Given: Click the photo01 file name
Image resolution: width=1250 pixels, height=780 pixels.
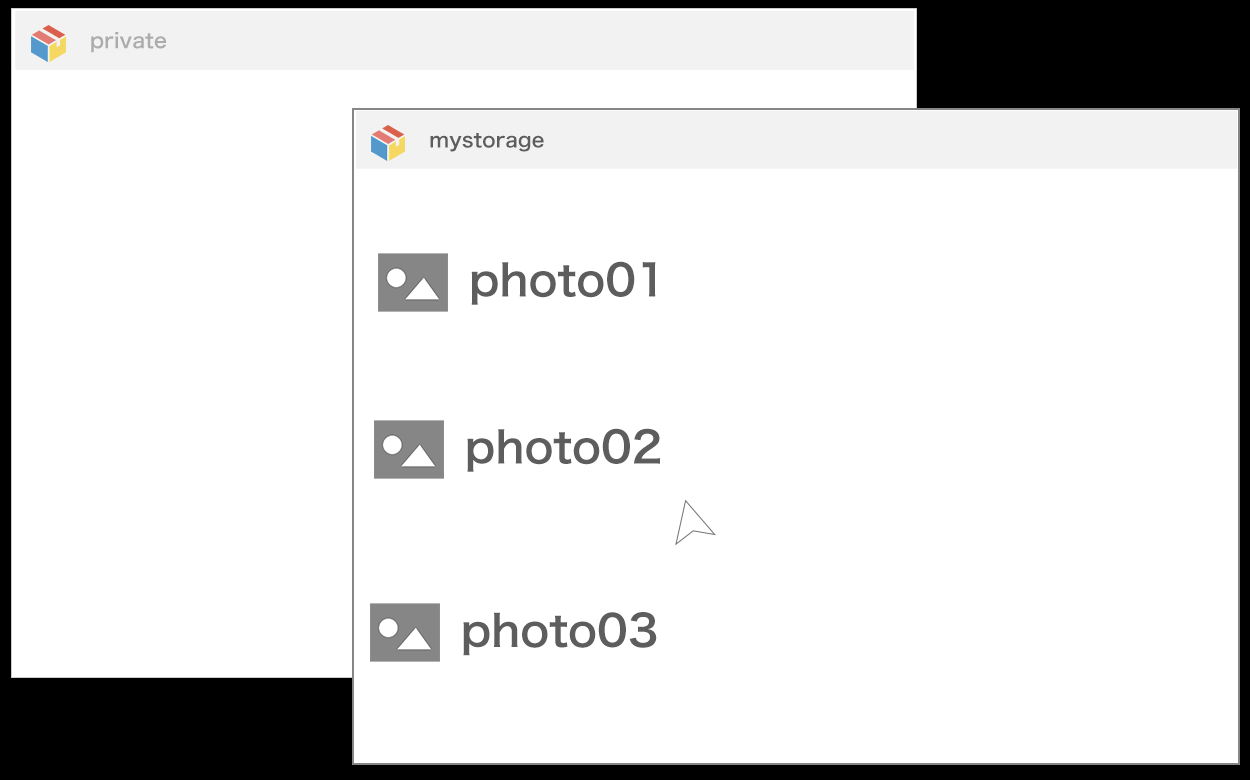Looking at the screenshot, I should (565, 282).
